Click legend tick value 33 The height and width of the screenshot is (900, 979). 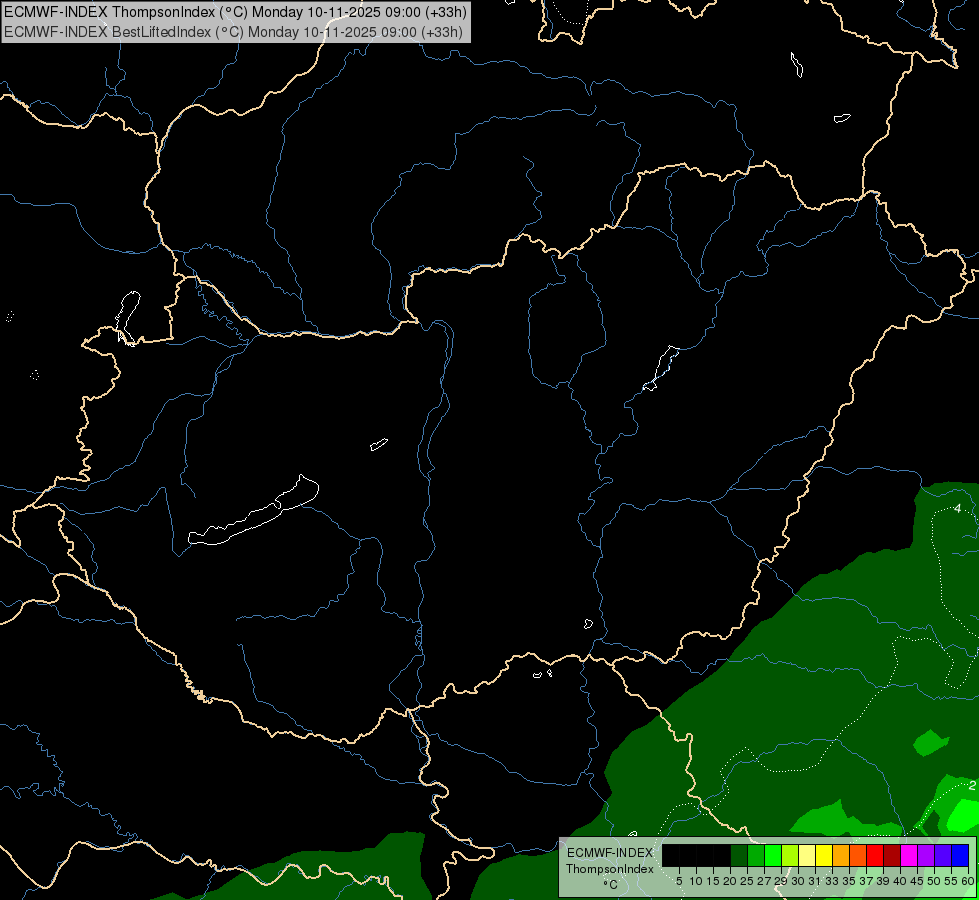(832, 881)
